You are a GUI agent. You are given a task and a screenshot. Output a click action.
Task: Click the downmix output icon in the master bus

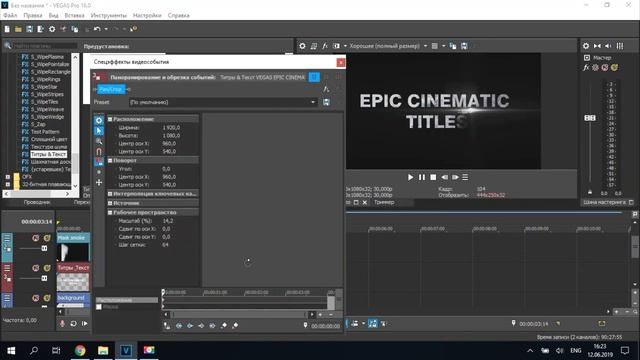click(597, 46)
